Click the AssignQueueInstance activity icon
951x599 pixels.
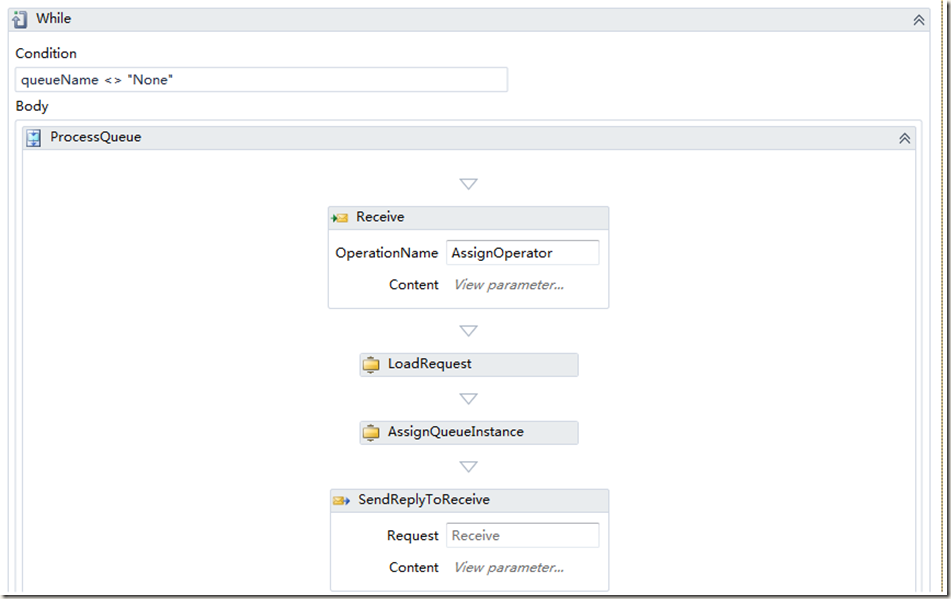371,432
